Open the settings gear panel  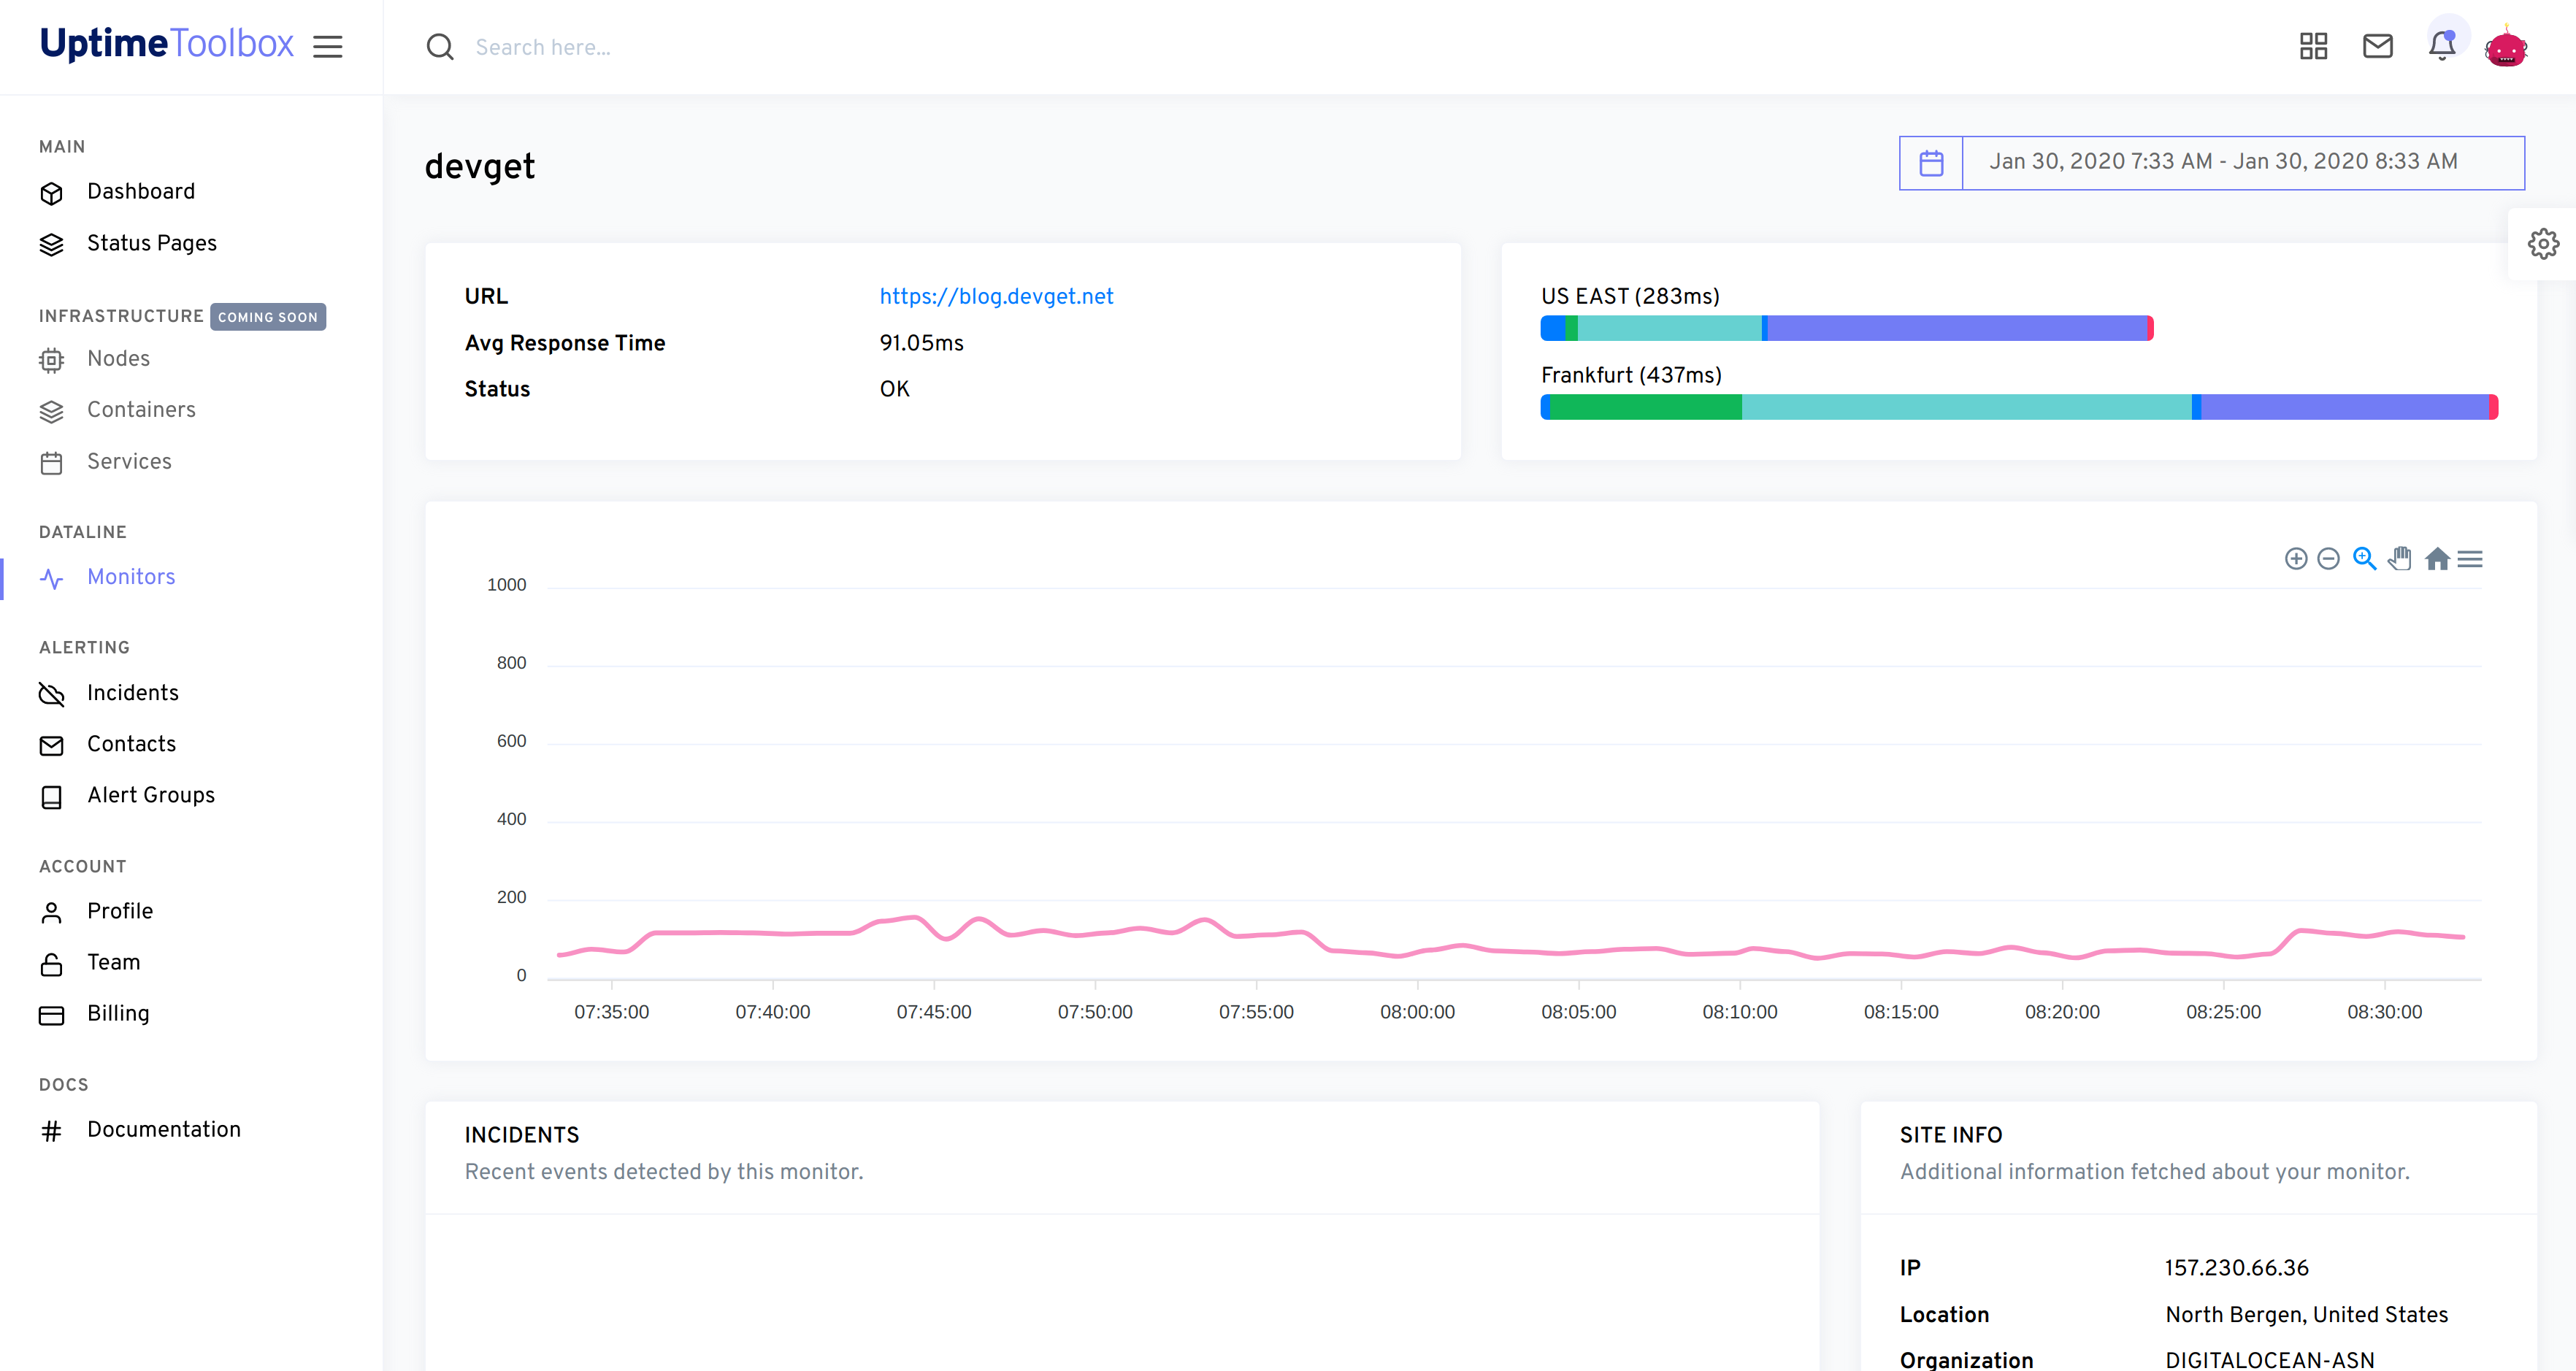(x=2543, y=244)
